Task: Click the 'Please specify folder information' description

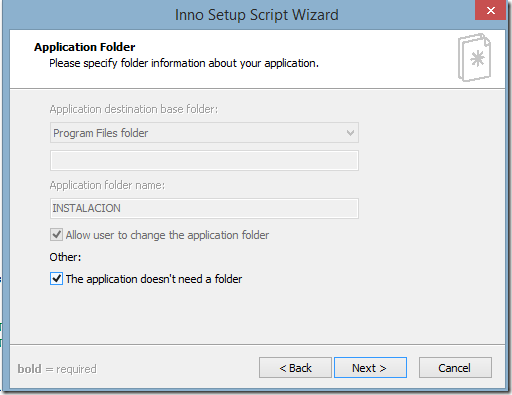Action: pyautogui.click(x=184, y=63)
